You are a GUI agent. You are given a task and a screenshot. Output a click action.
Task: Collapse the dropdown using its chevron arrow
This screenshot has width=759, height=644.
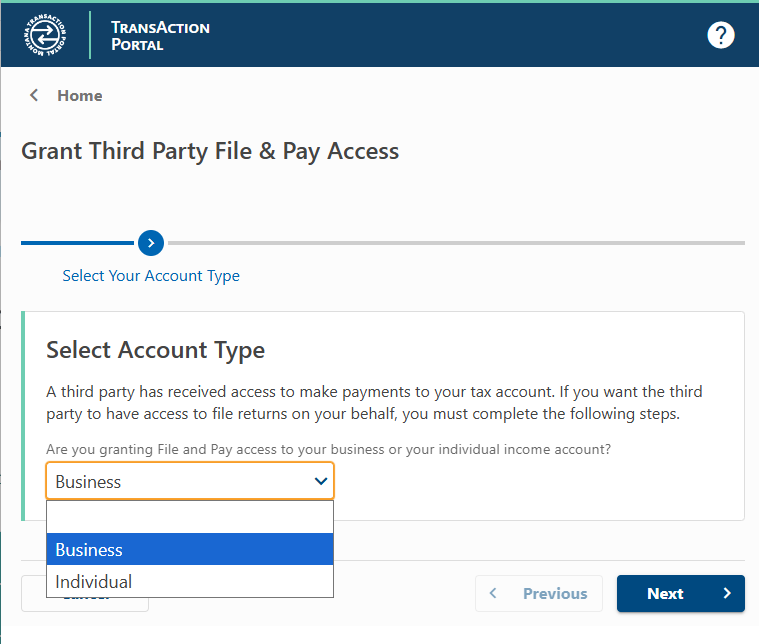[321, 482]
